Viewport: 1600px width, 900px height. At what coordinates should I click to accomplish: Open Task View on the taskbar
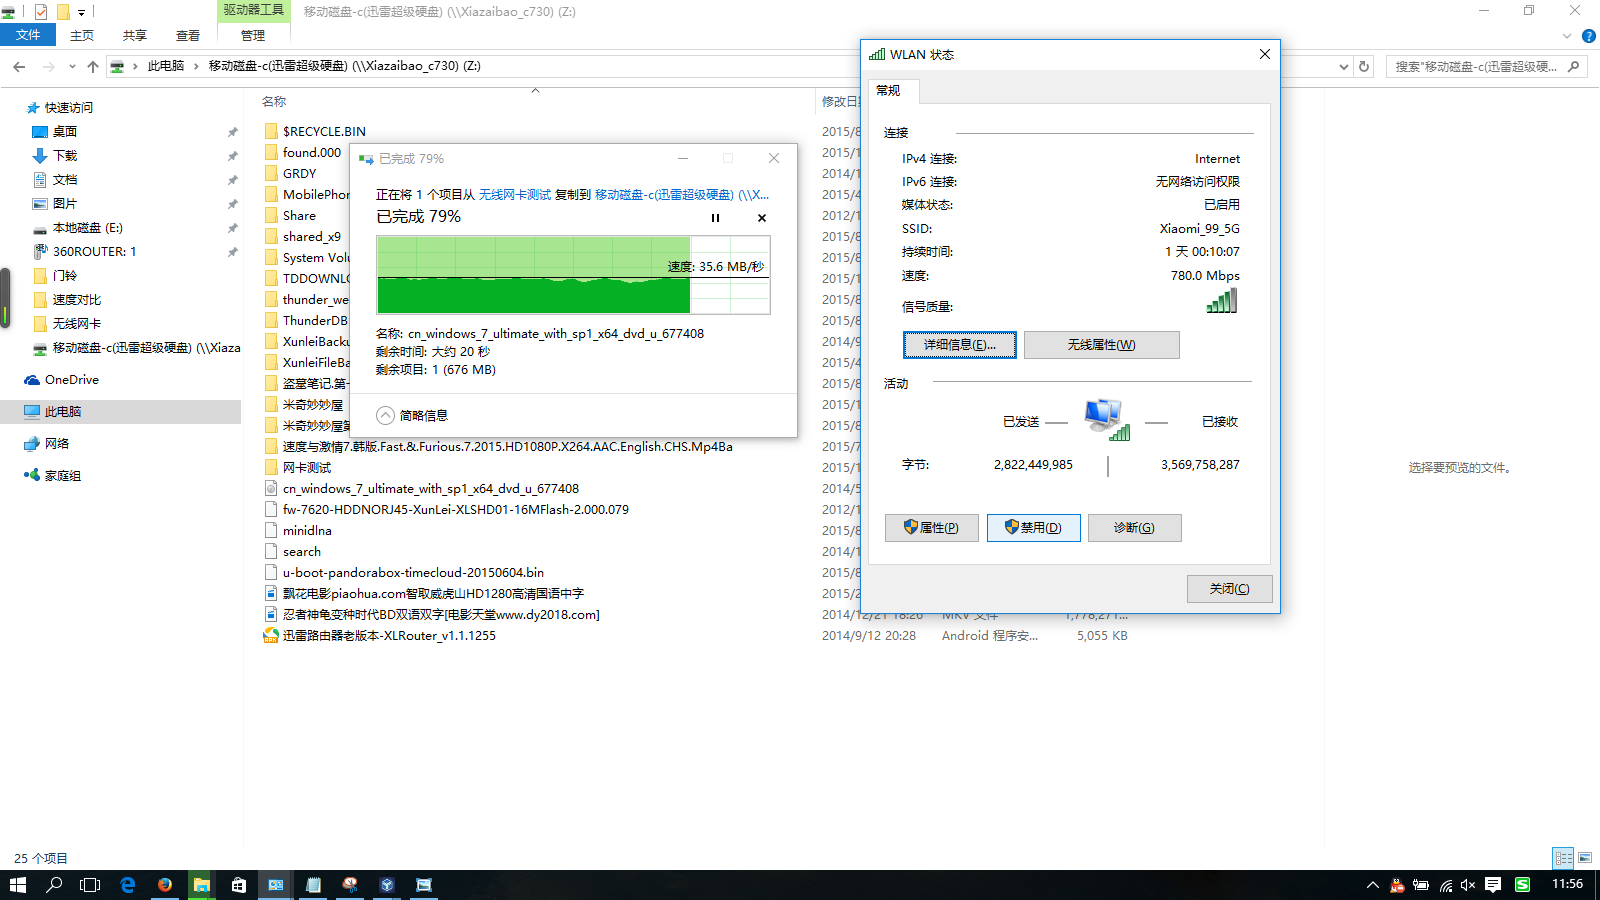90,885
